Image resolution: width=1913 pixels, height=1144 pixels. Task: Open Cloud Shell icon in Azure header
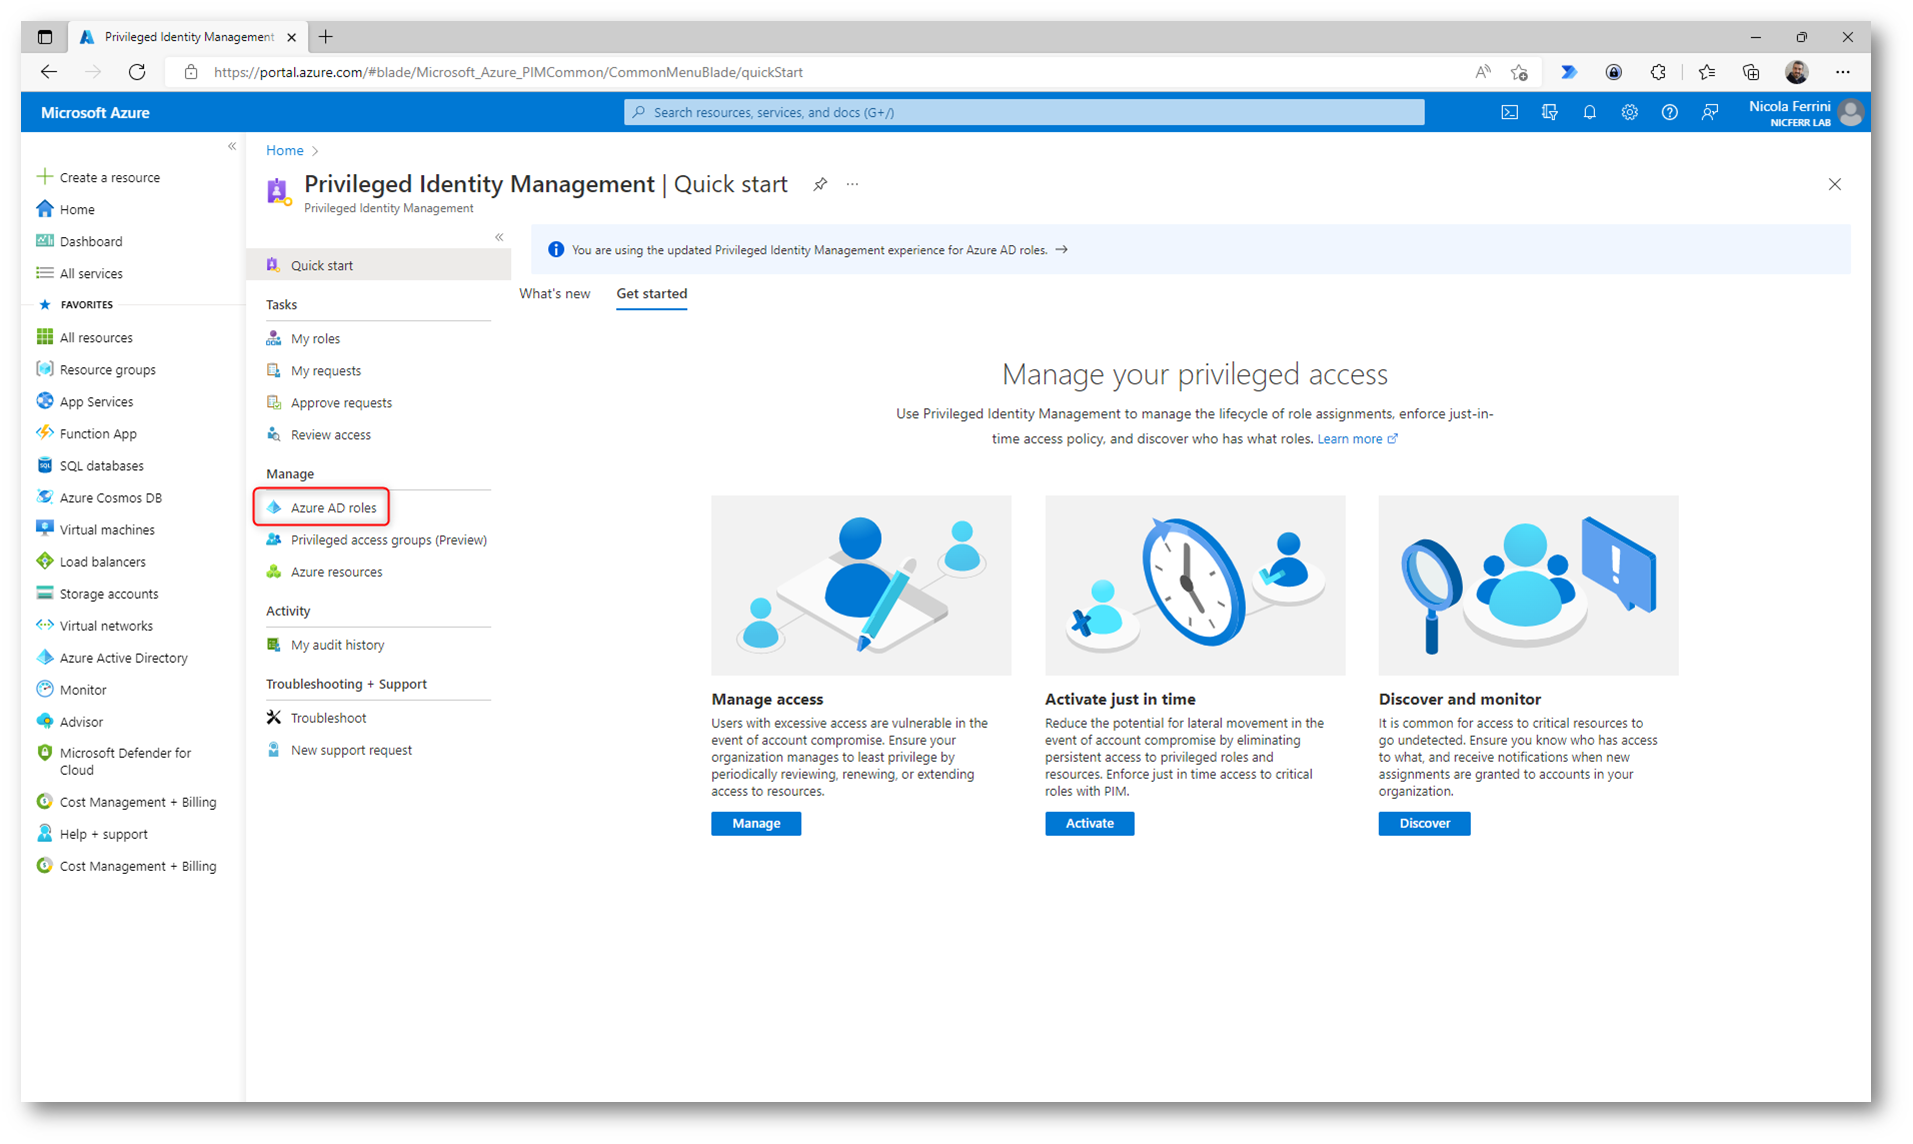(1509, 112)
